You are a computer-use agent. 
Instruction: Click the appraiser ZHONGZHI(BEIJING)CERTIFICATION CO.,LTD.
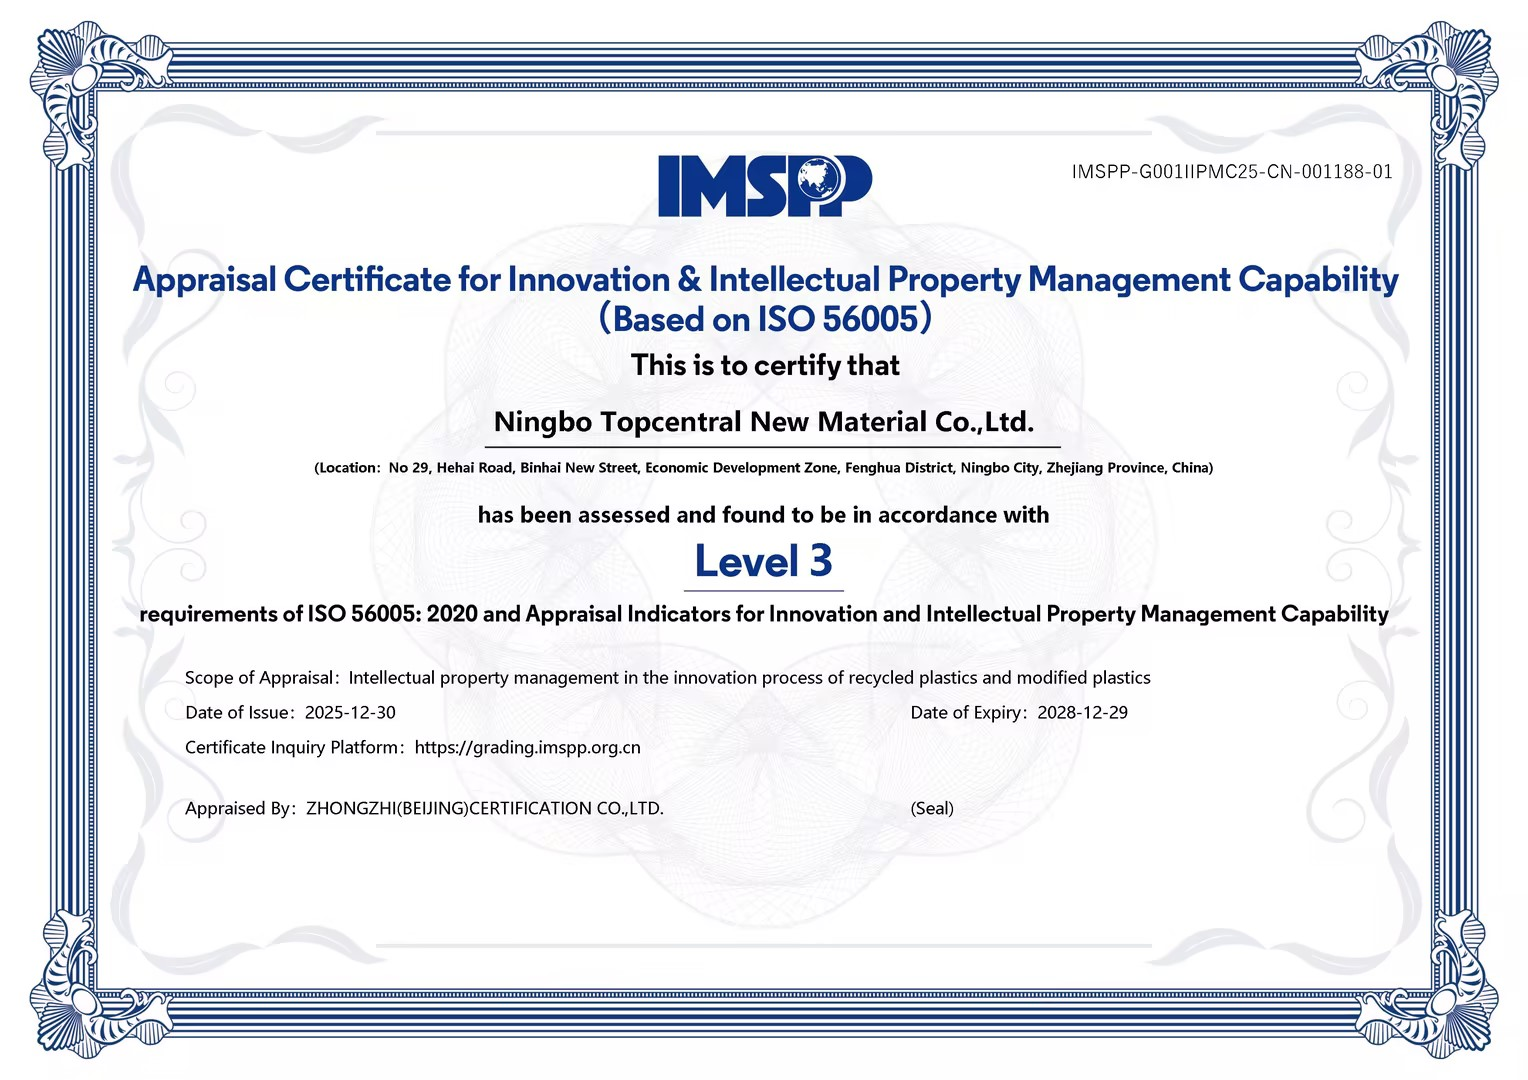484,808
